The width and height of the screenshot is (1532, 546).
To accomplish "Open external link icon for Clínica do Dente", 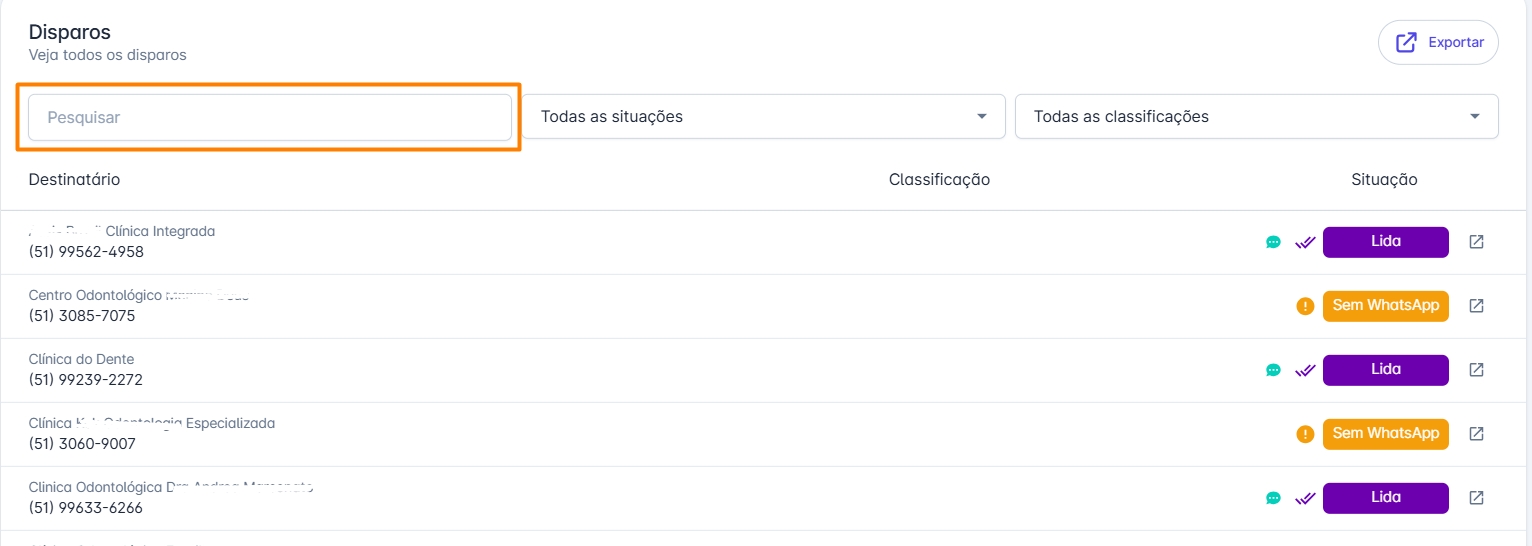I will click(x=1476, y=370).
